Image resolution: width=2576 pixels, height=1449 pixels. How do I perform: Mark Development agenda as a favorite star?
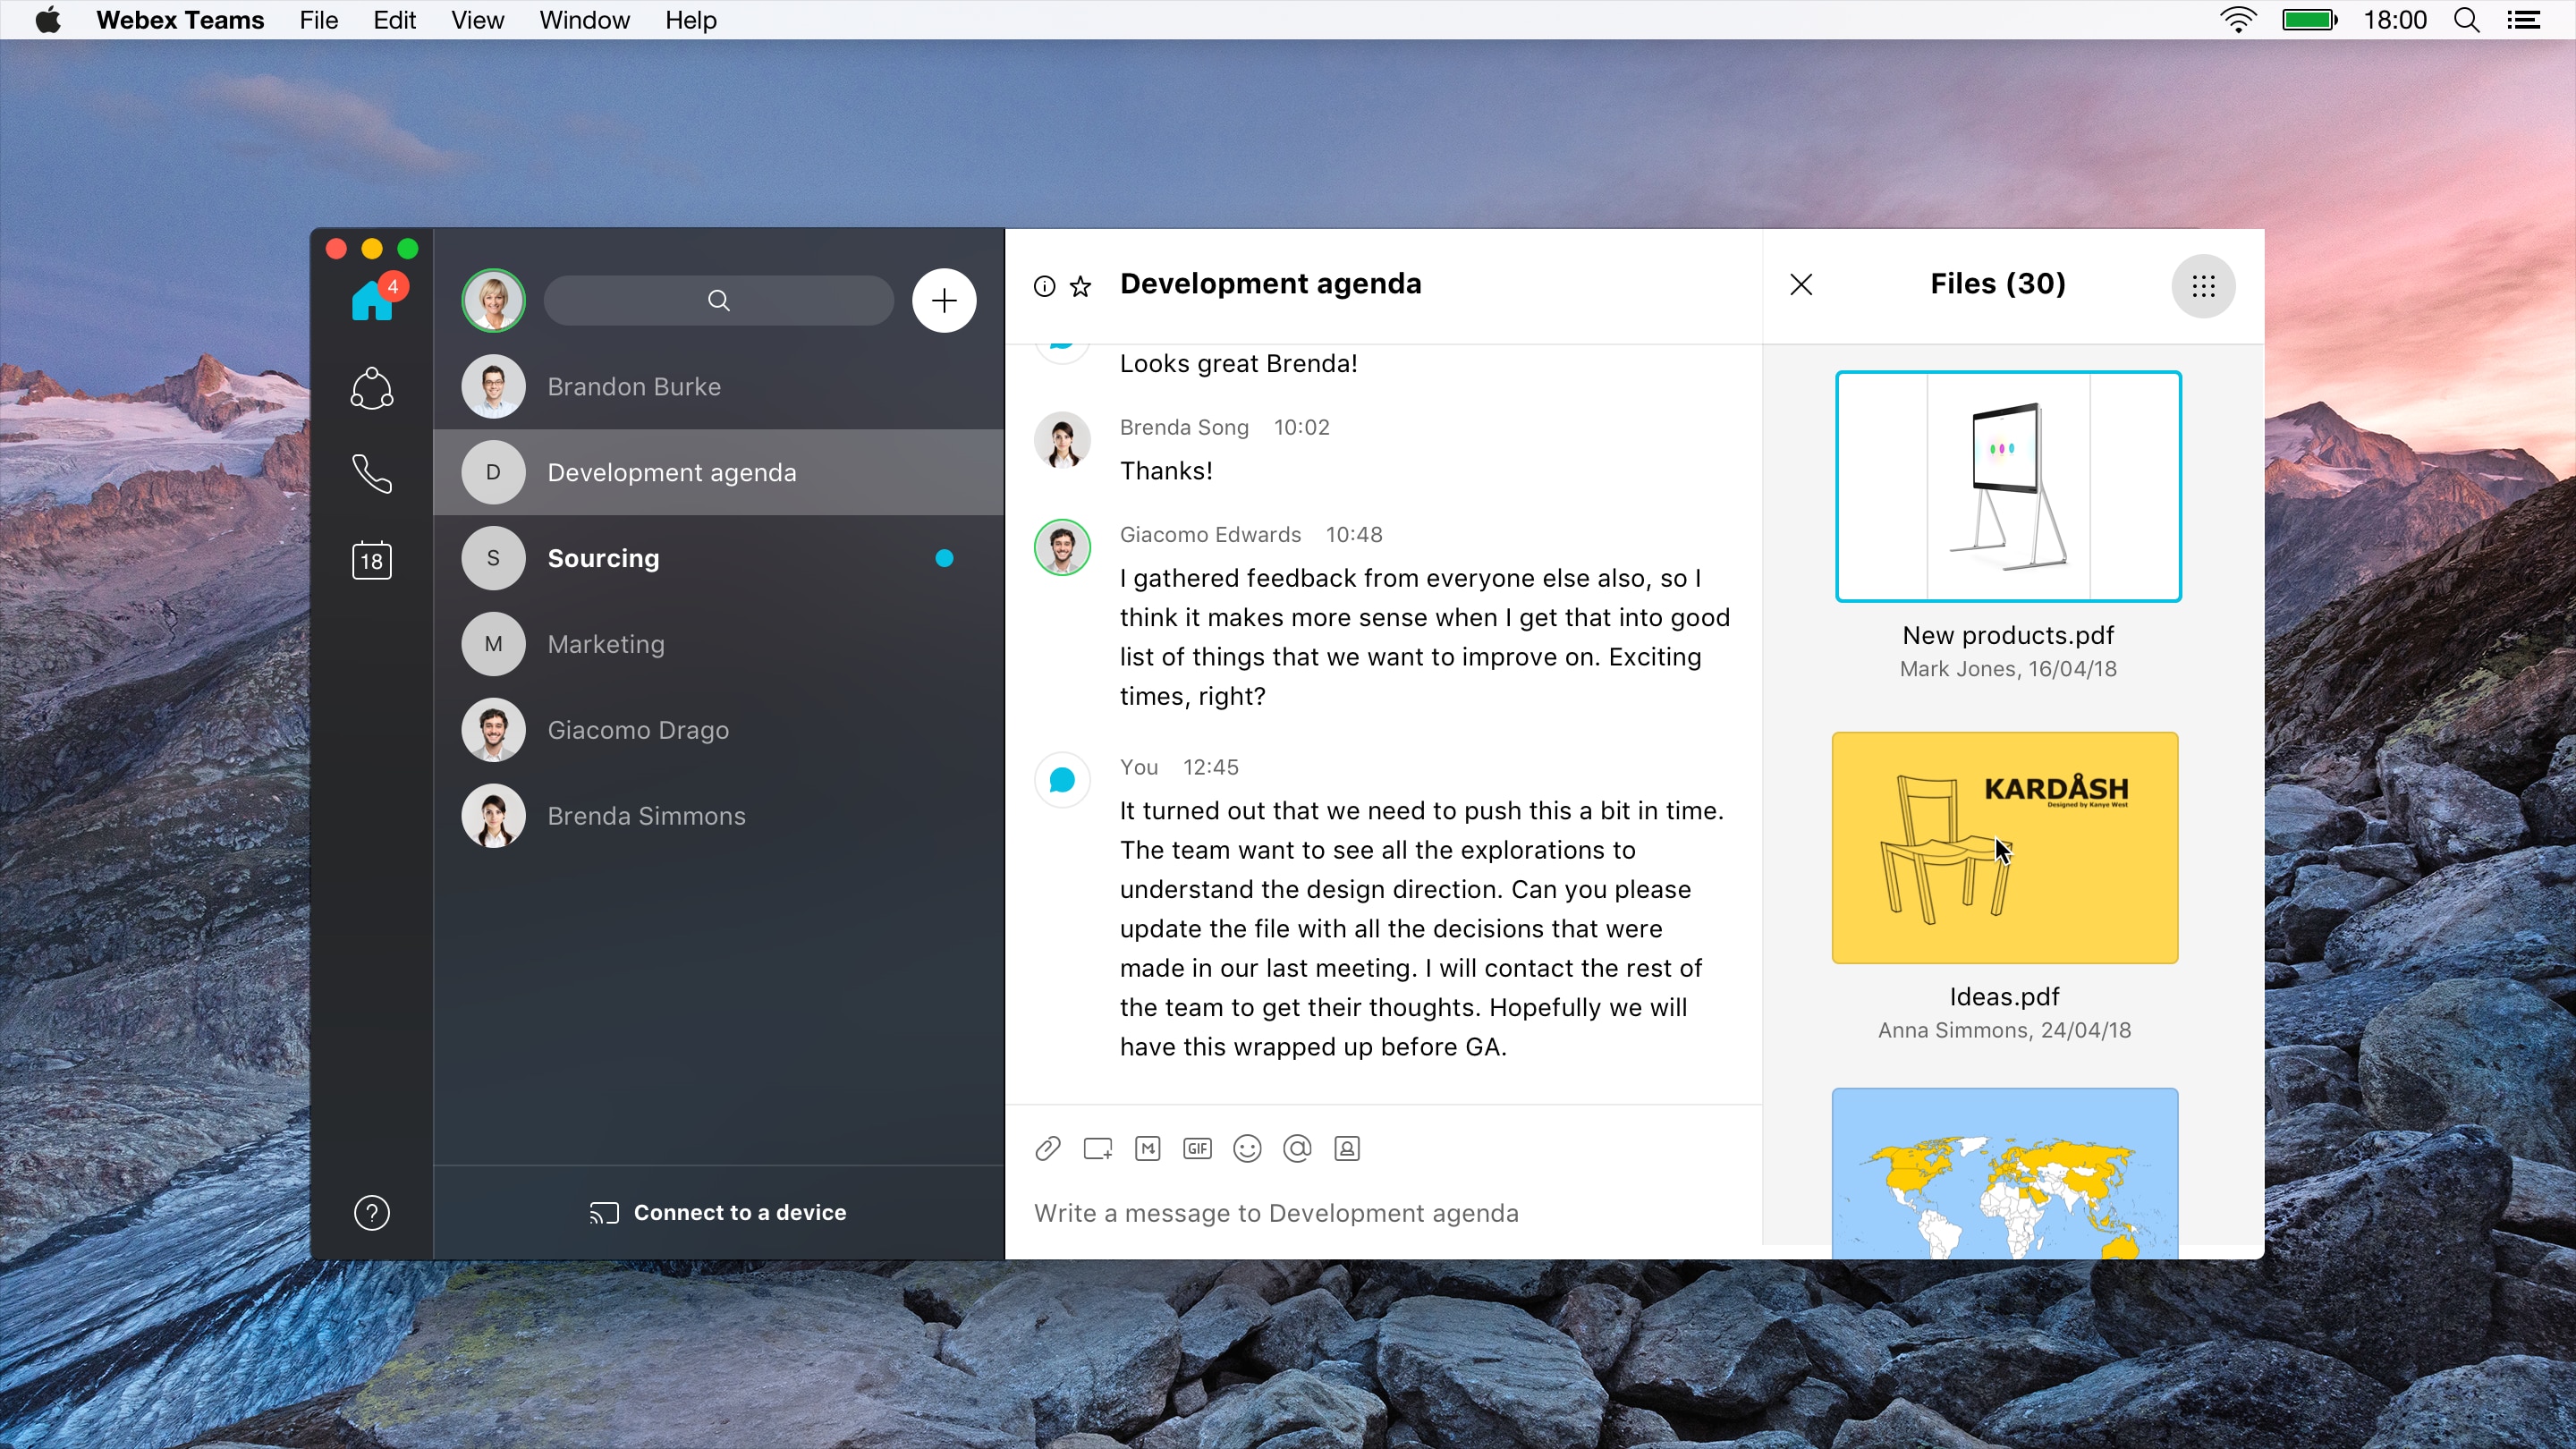1082,286
